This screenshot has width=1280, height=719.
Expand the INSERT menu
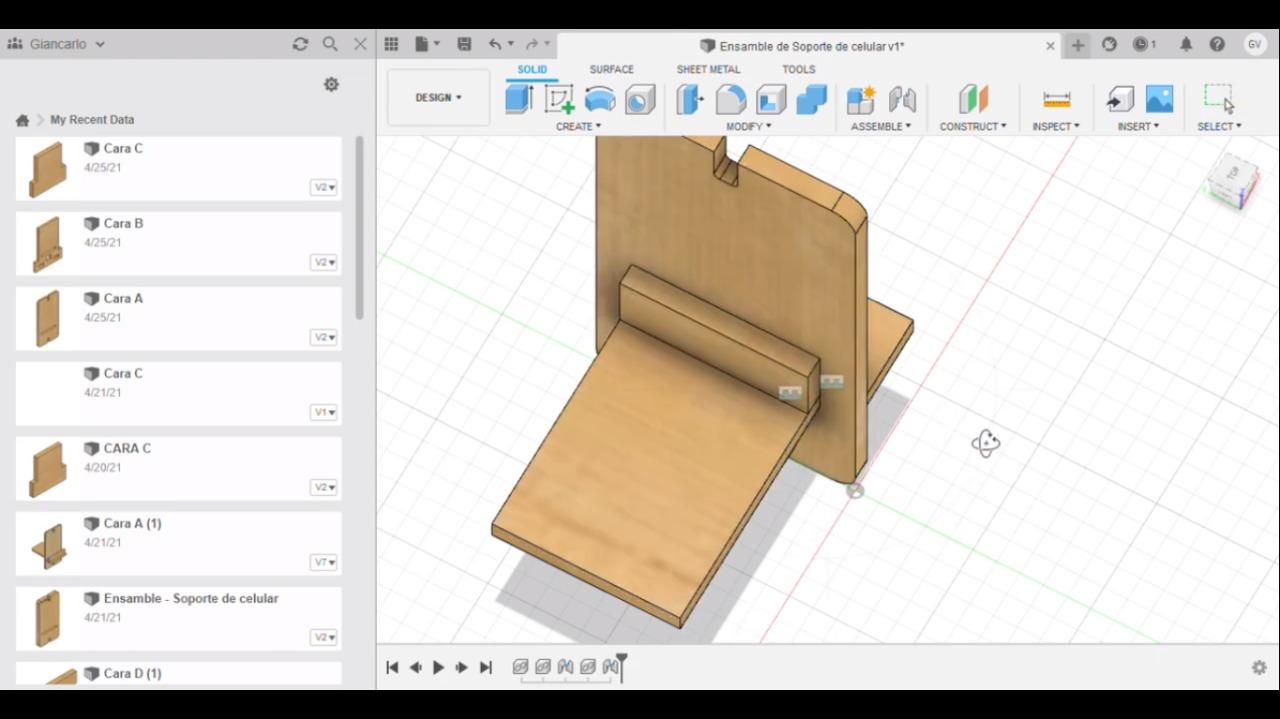pos(1139,126)
